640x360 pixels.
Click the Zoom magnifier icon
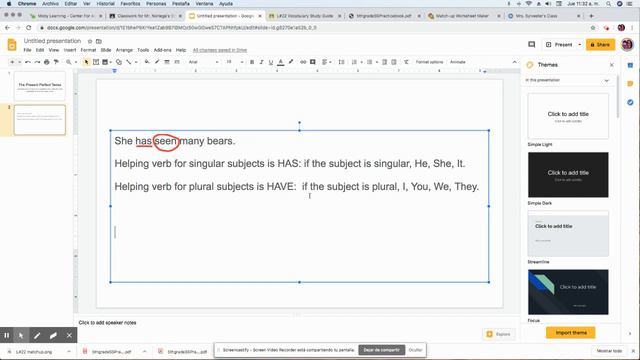pos(69,62)
